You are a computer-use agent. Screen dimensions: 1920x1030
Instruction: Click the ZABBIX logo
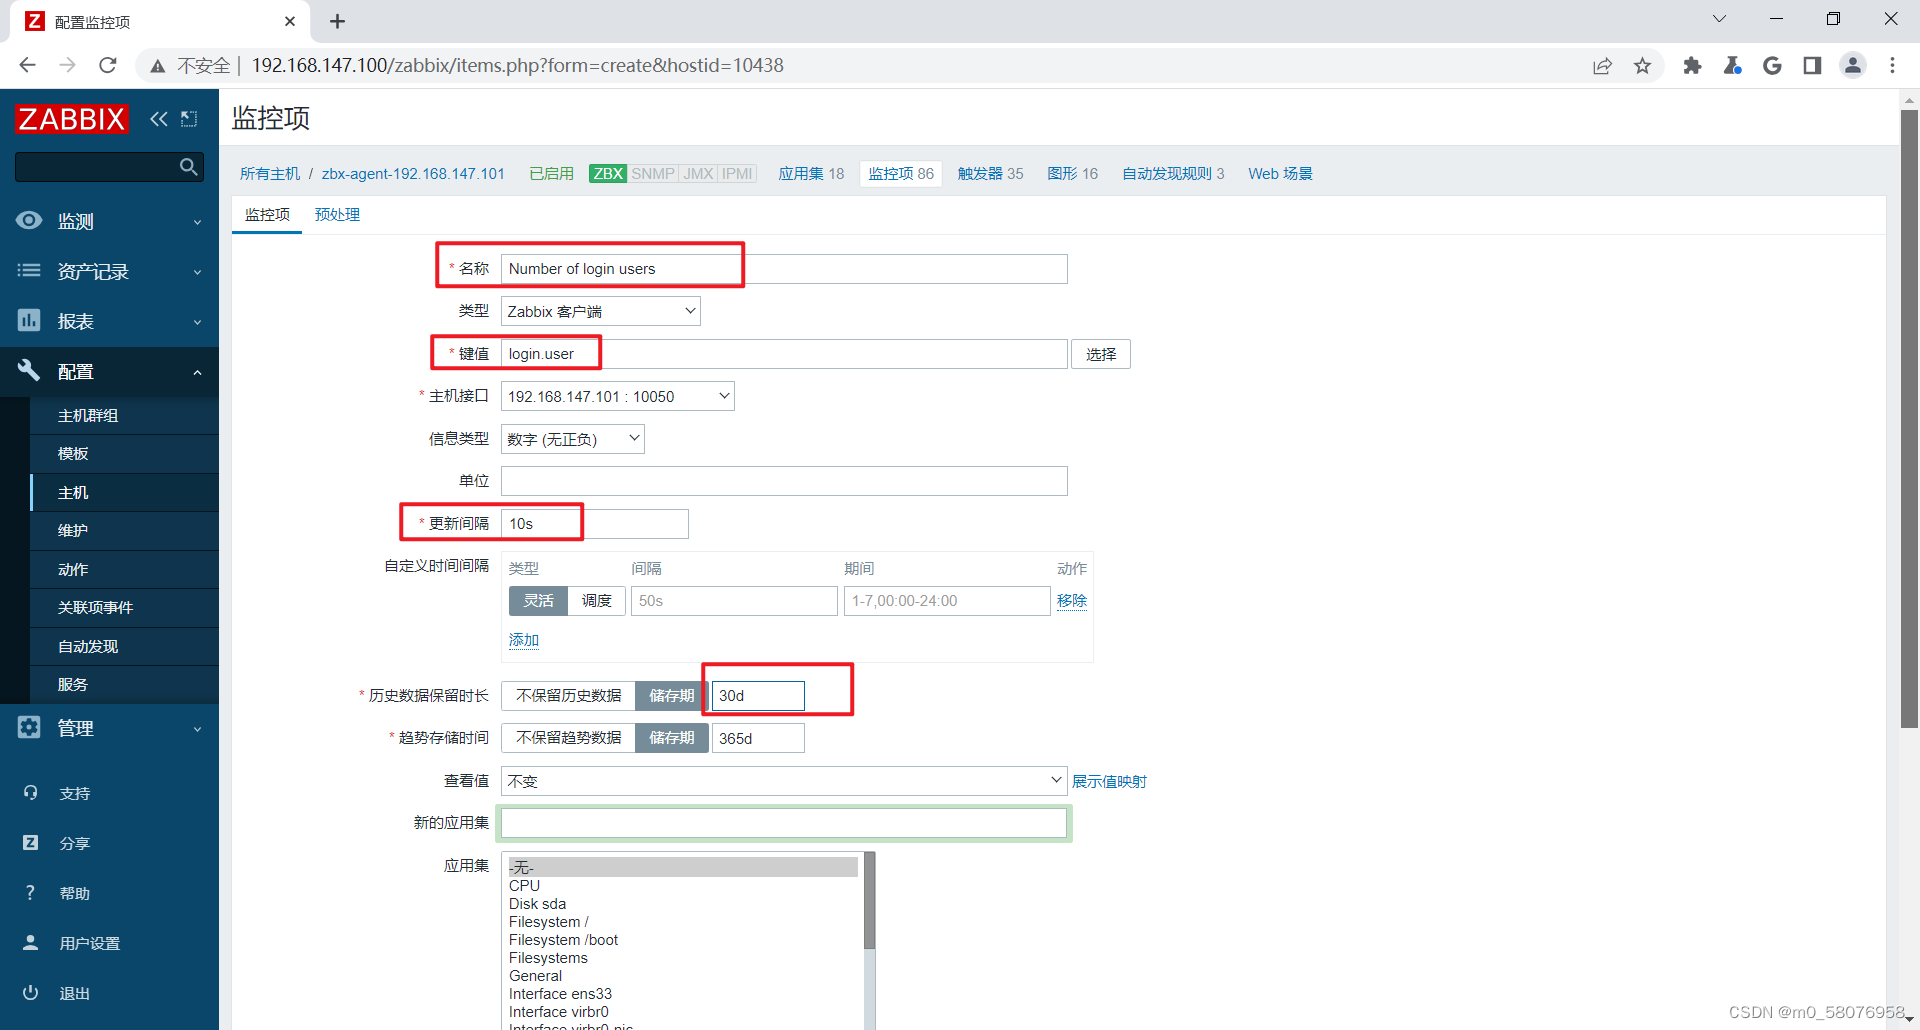[72, 119]
